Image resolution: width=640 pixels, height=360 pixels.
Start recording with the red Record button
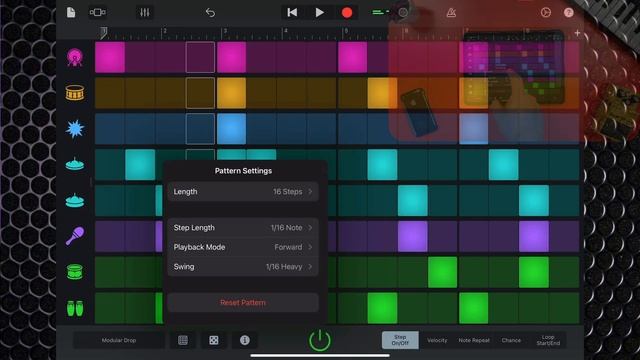click(347, 13)
